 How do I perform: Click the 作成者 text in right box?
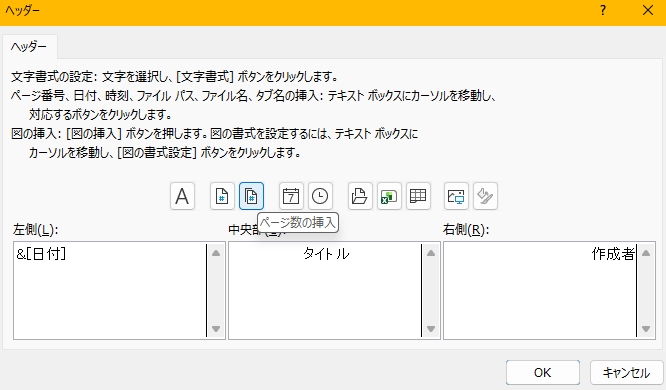tap(613, 254)
